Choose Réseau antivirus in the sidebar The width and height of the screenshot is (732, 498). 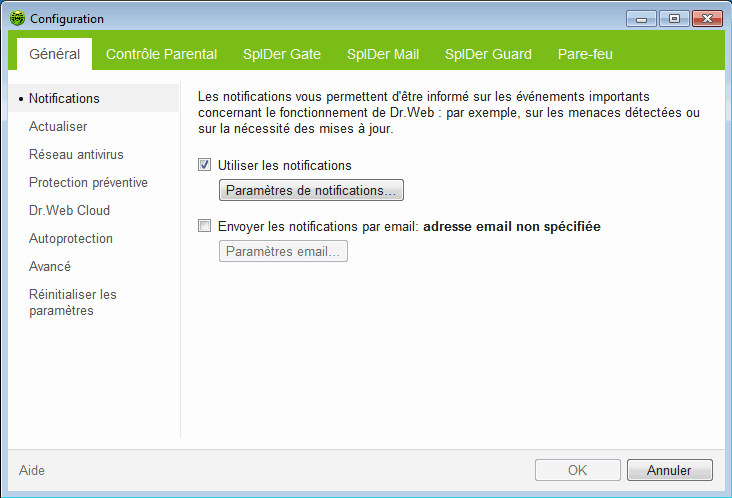(x=76, y=155)
